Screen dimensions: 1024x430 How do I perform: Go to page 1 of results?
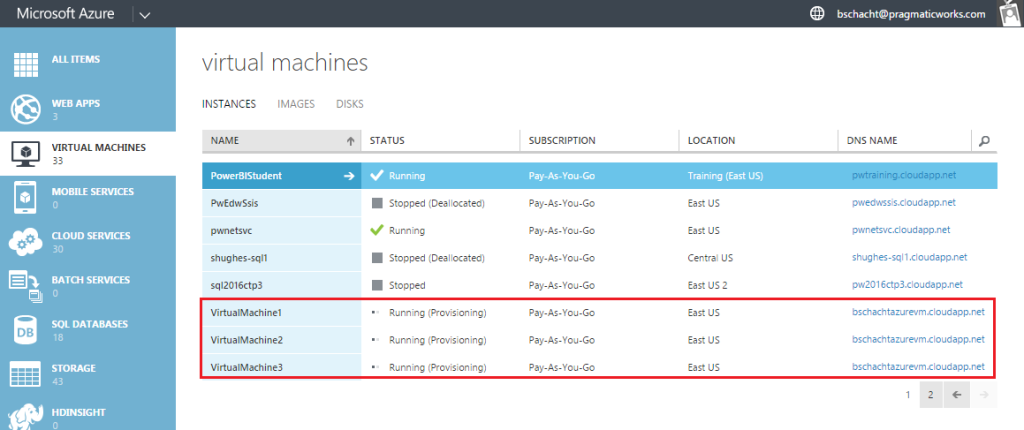[x=908, y=395]
